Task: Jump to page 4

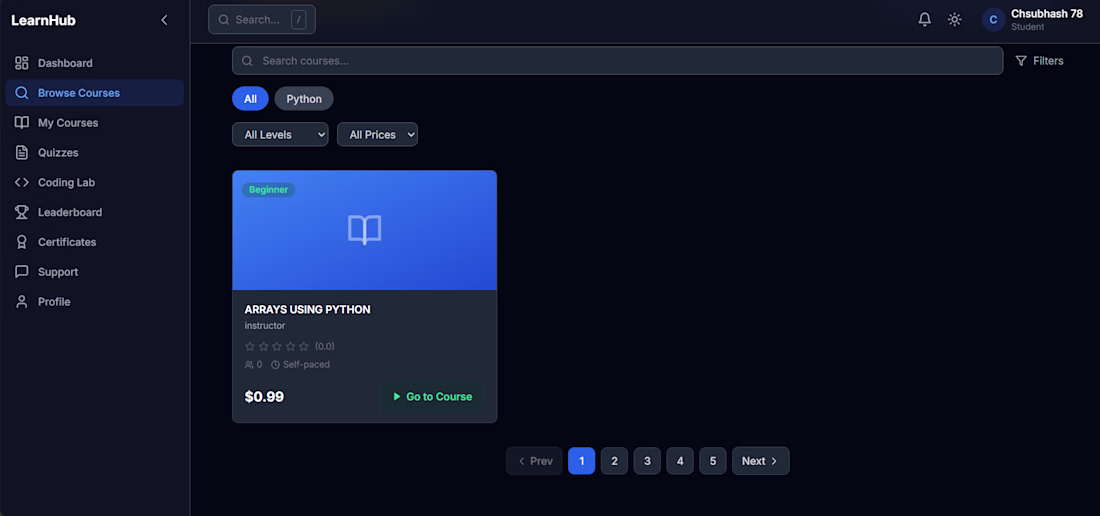Action: pos(680,461)
